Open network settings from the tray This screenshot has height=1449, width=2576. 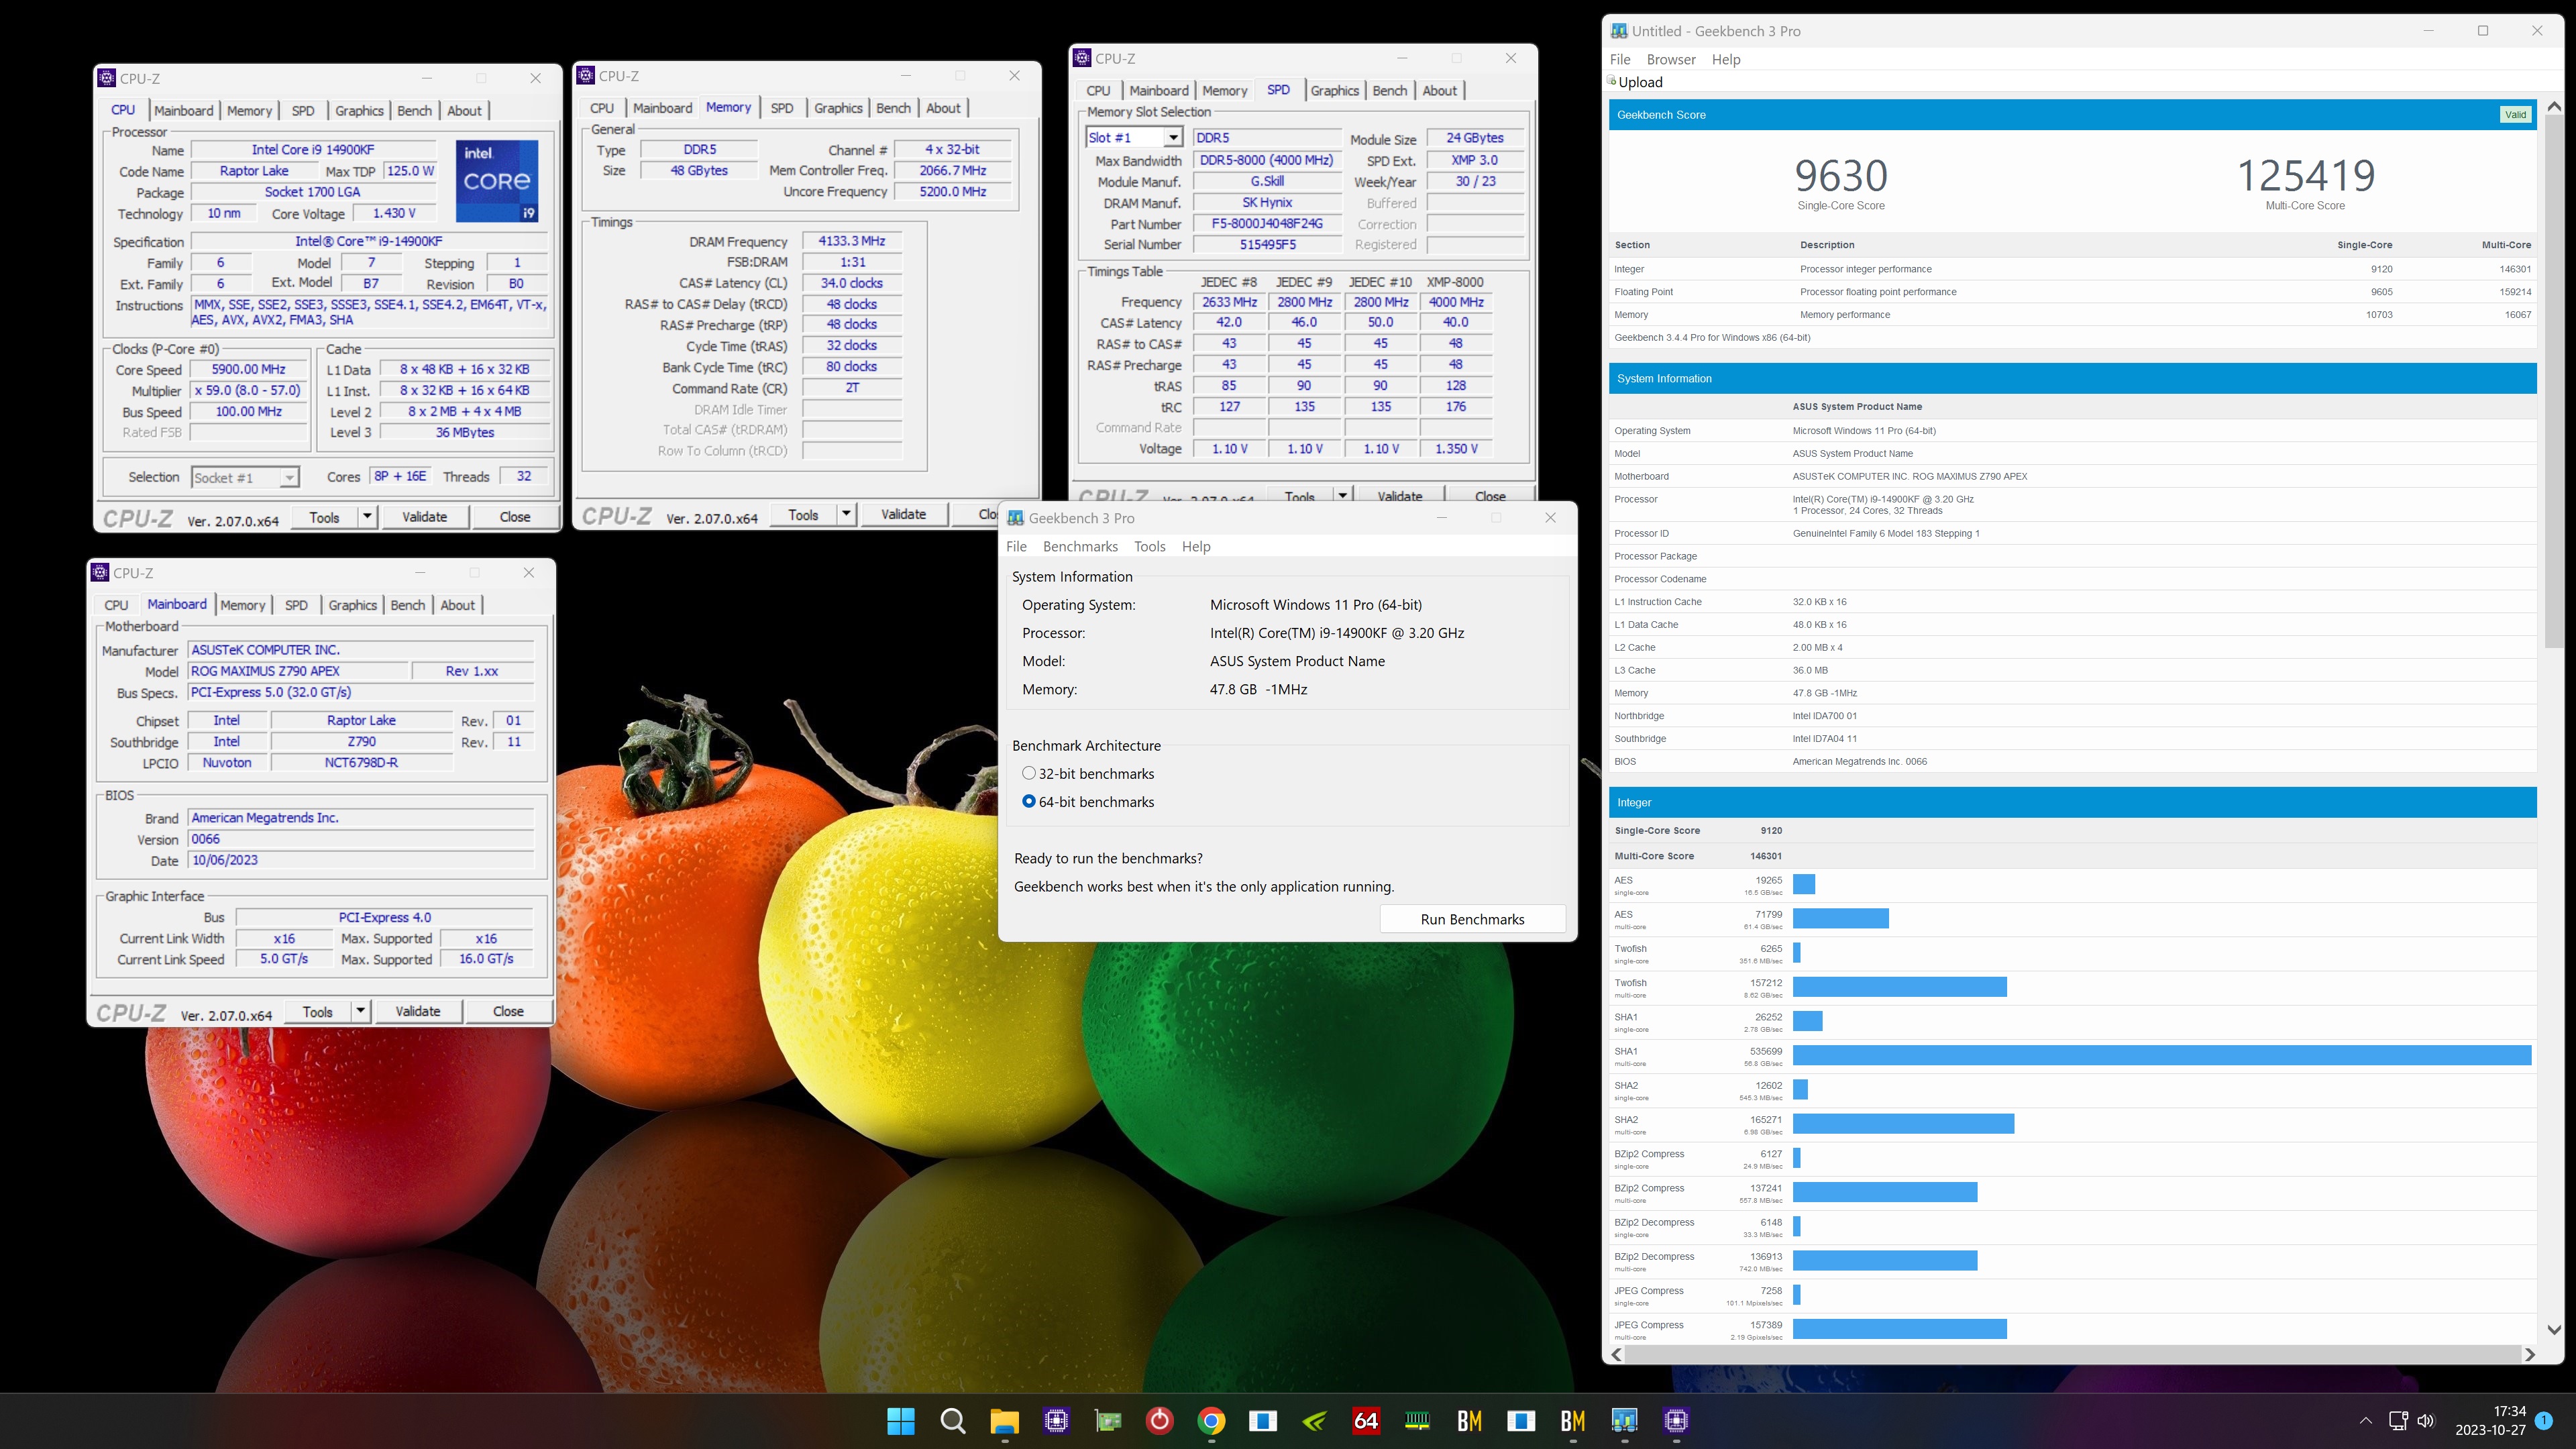click(2397, 1421)
